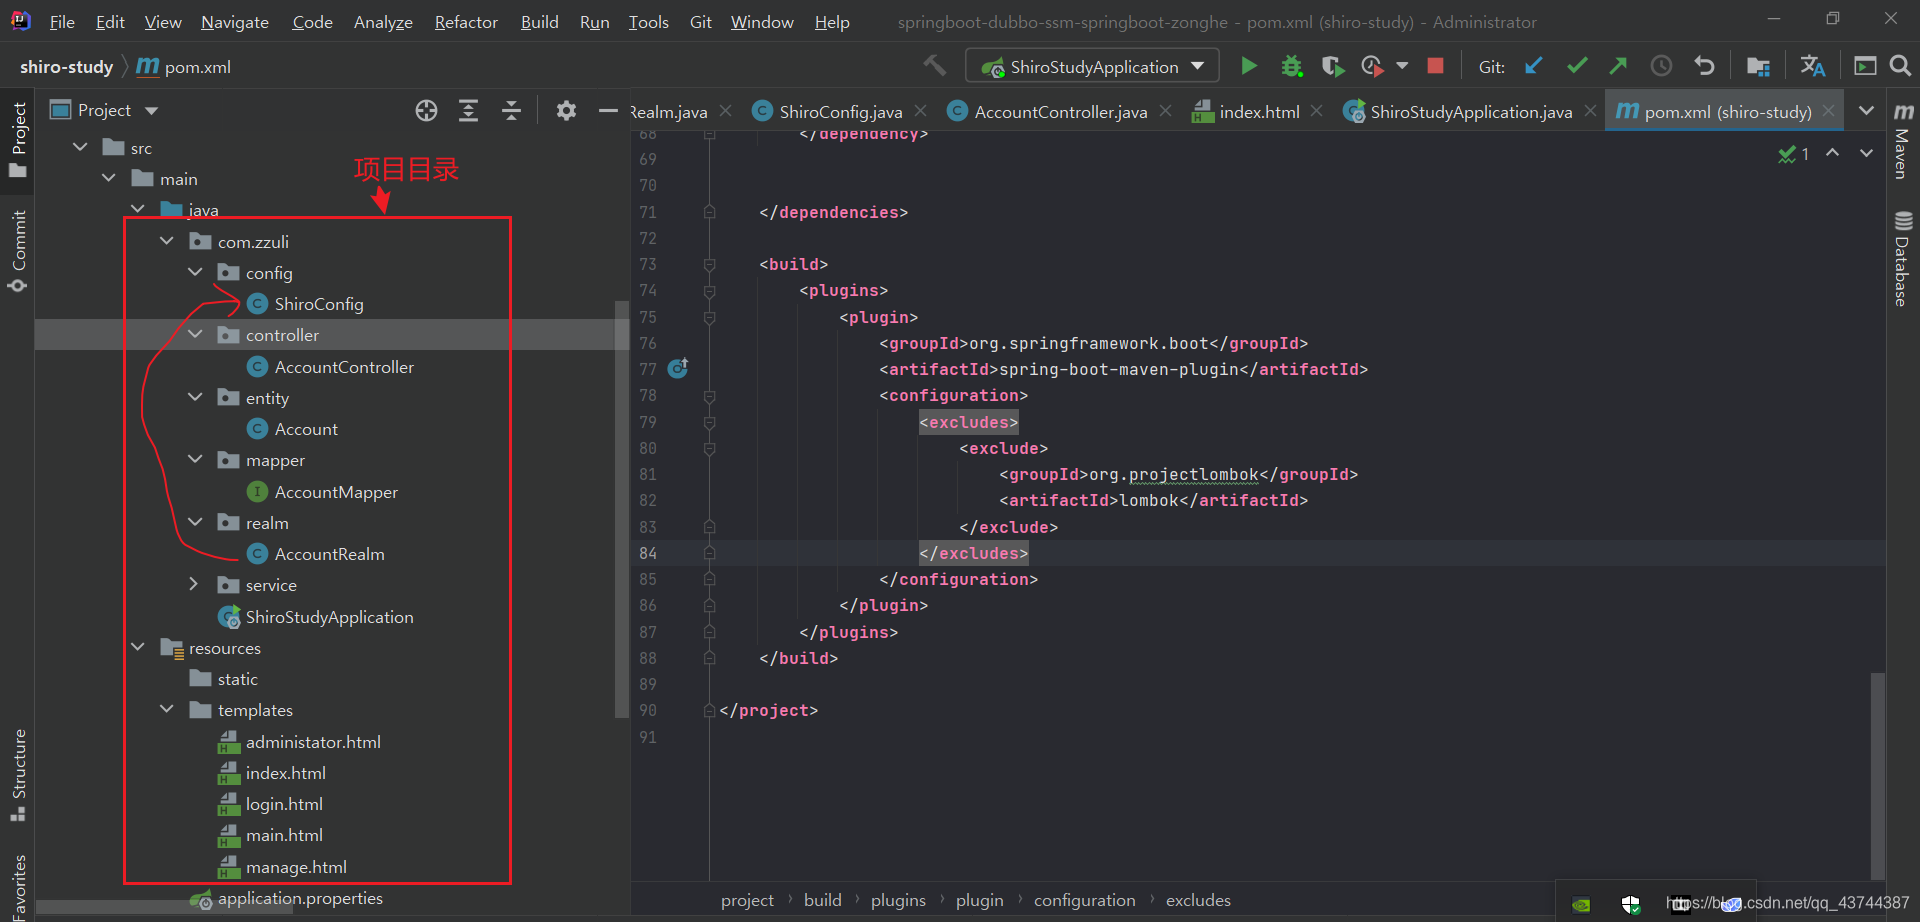Fold the build tag at line 73
1920x922 pixels.
709,265
